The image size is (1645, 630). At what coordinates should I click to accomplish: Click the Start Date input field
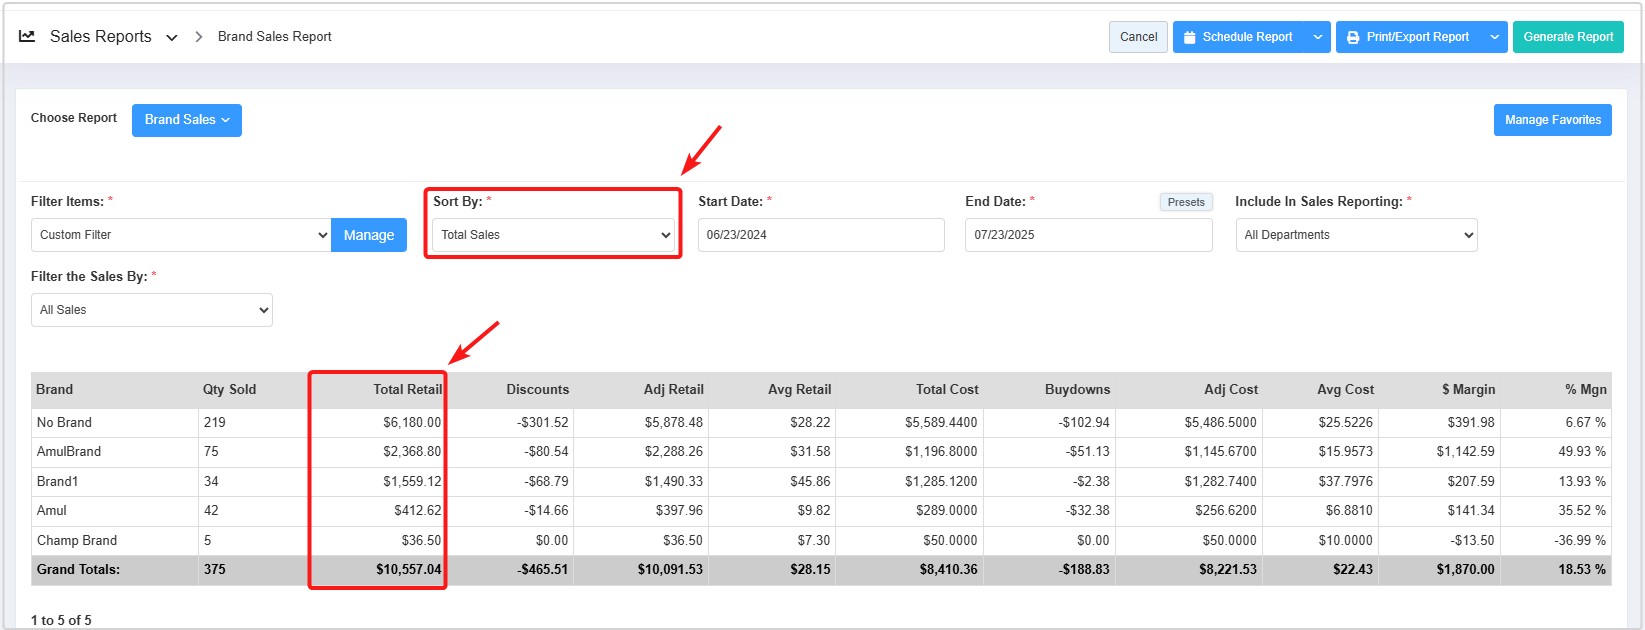820,235
